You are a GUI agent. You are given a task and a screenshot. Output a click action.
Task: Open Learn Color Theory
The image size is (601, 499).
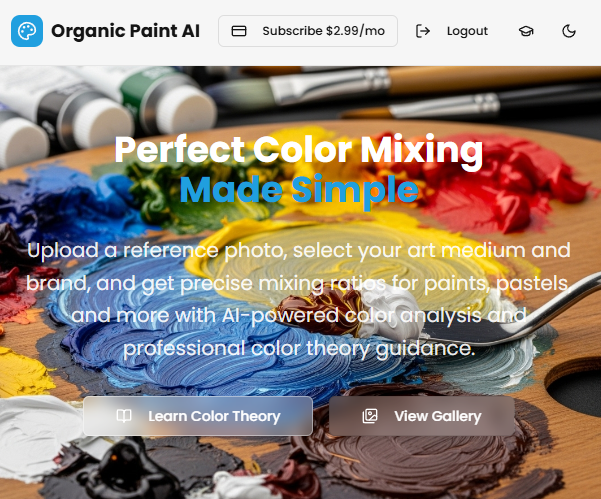point(198,416)
